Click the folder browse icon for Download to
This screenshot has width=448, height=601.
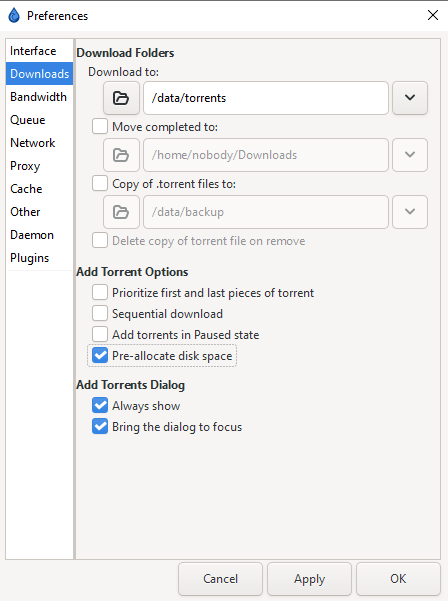pos(121,98)
